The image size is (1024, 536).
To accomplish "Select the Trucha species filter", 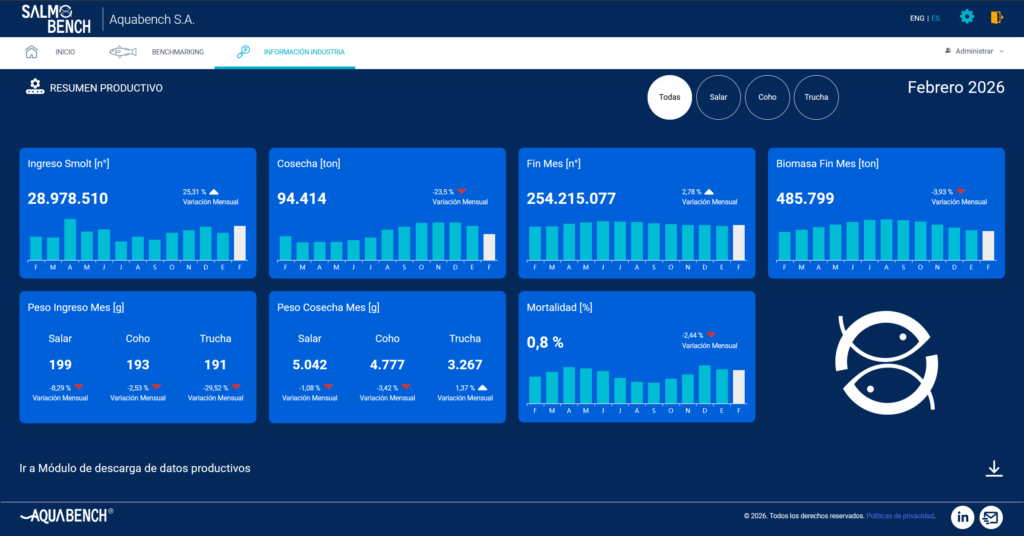I will tap(816, 98).
